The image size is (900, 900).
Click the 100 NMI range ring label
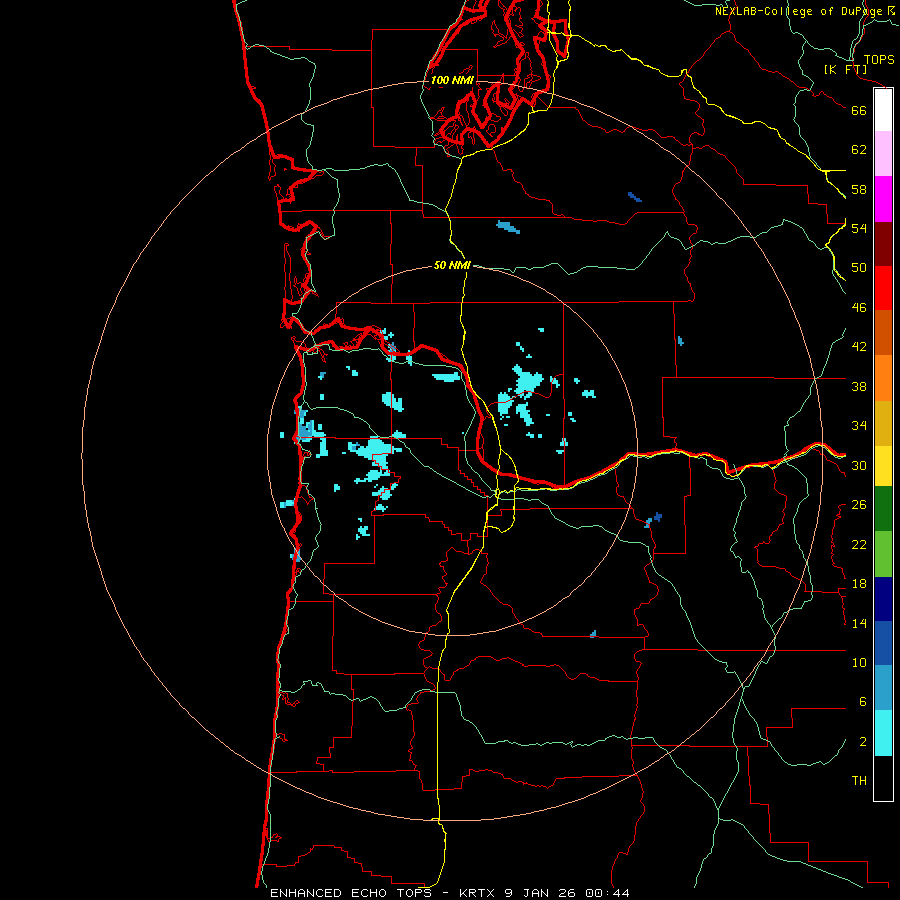point(452,80)
